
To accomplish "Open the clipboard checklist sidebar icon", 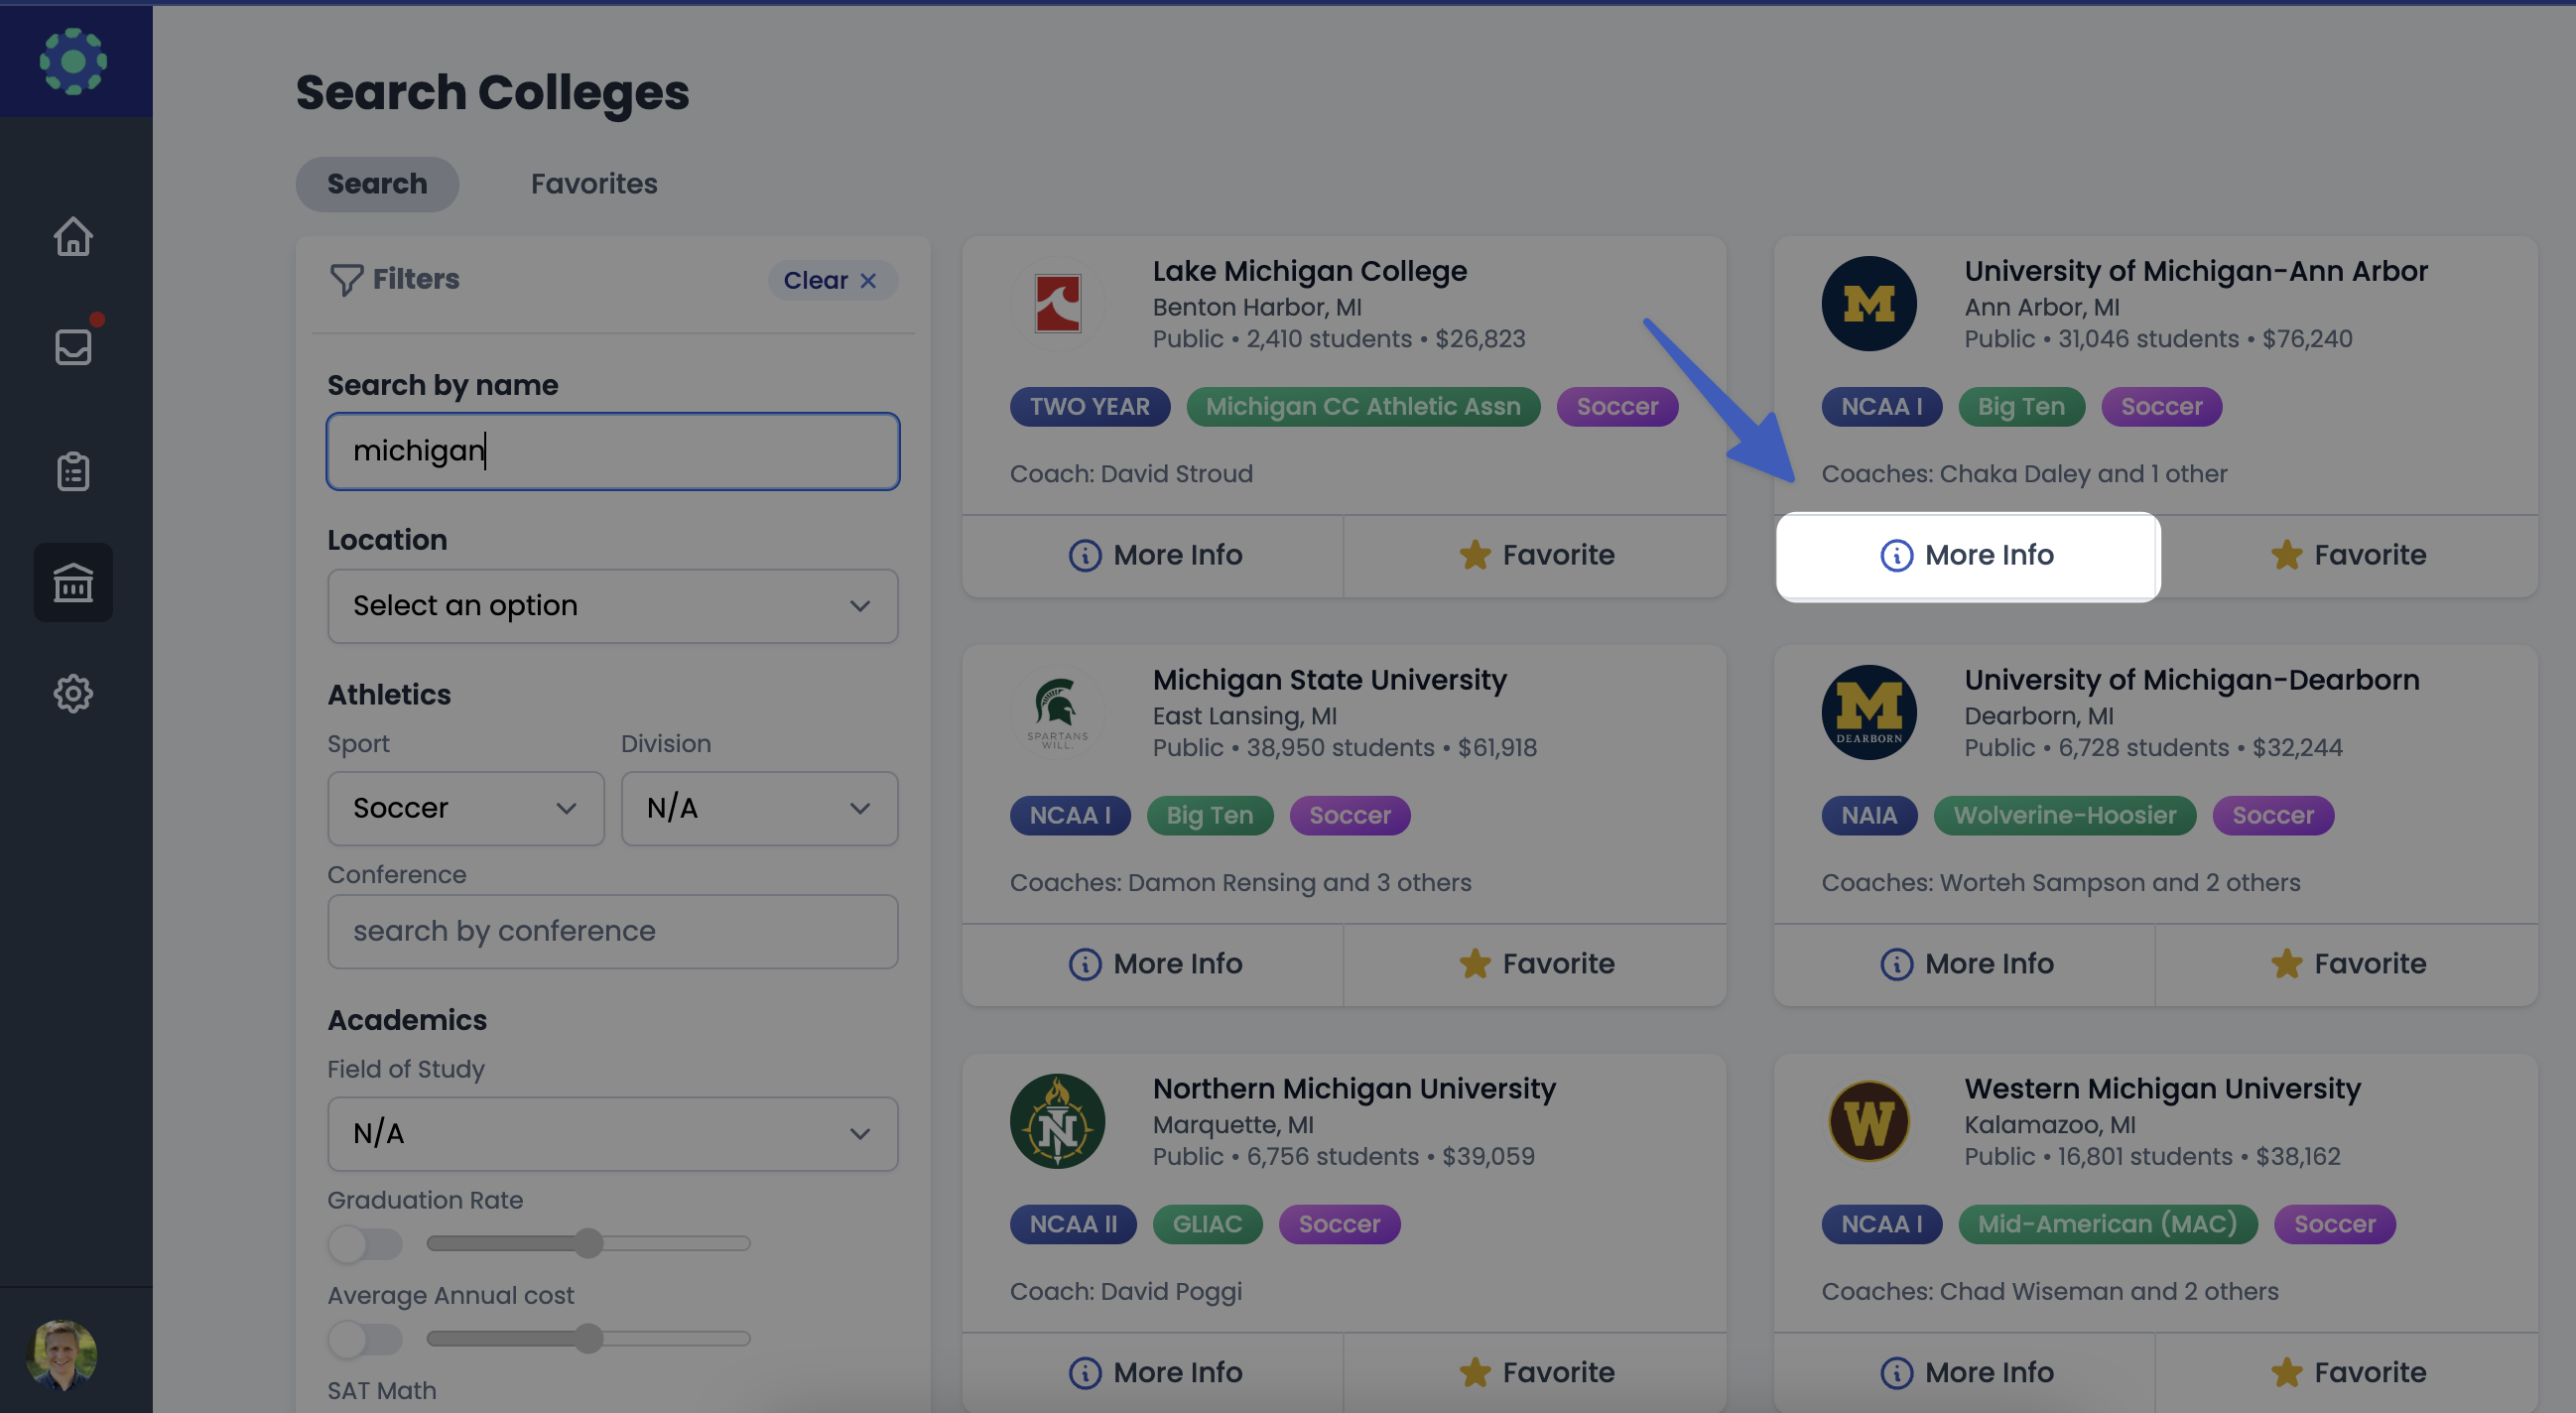I will [x=73, y=471].
